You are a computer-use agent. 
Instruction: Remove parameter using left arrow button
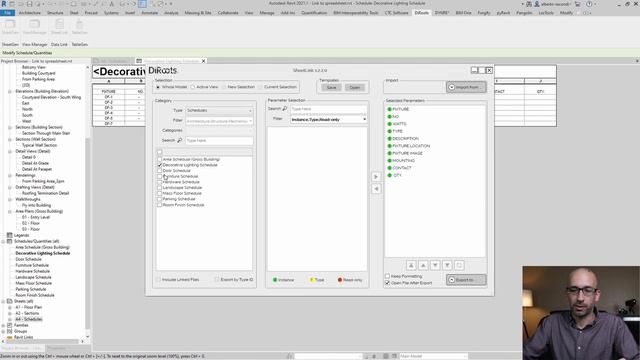pyautogui.click(x=376, y=189)
